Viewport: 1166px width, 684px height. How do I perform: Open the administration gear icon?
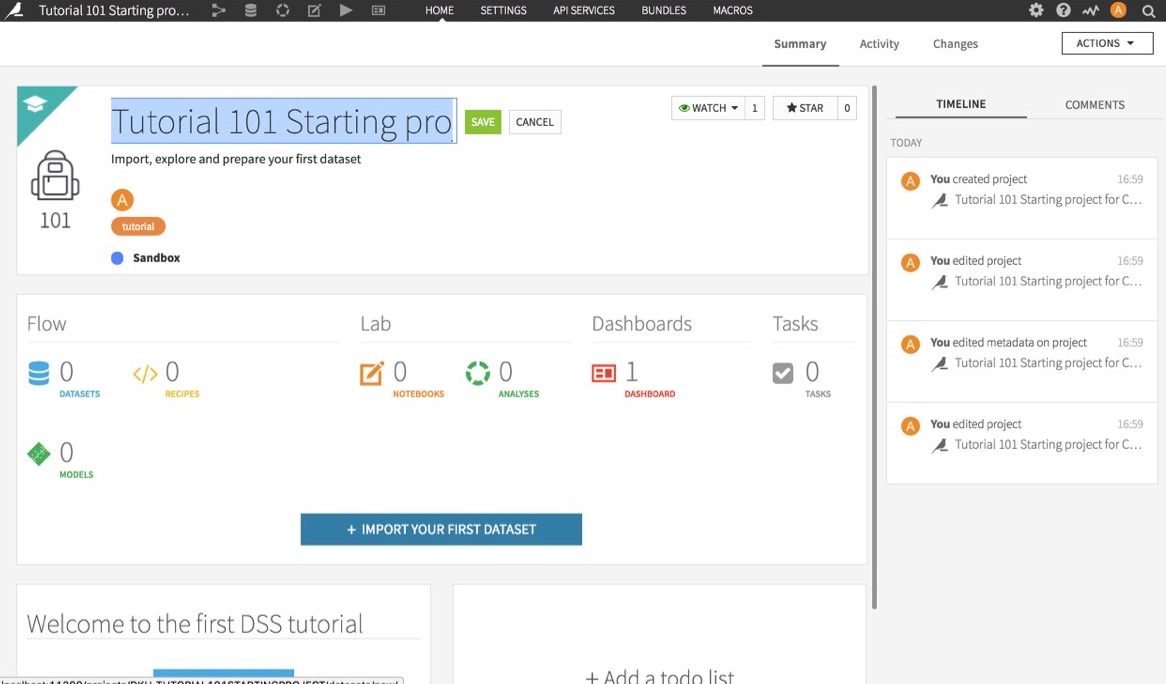(1036, 10)
